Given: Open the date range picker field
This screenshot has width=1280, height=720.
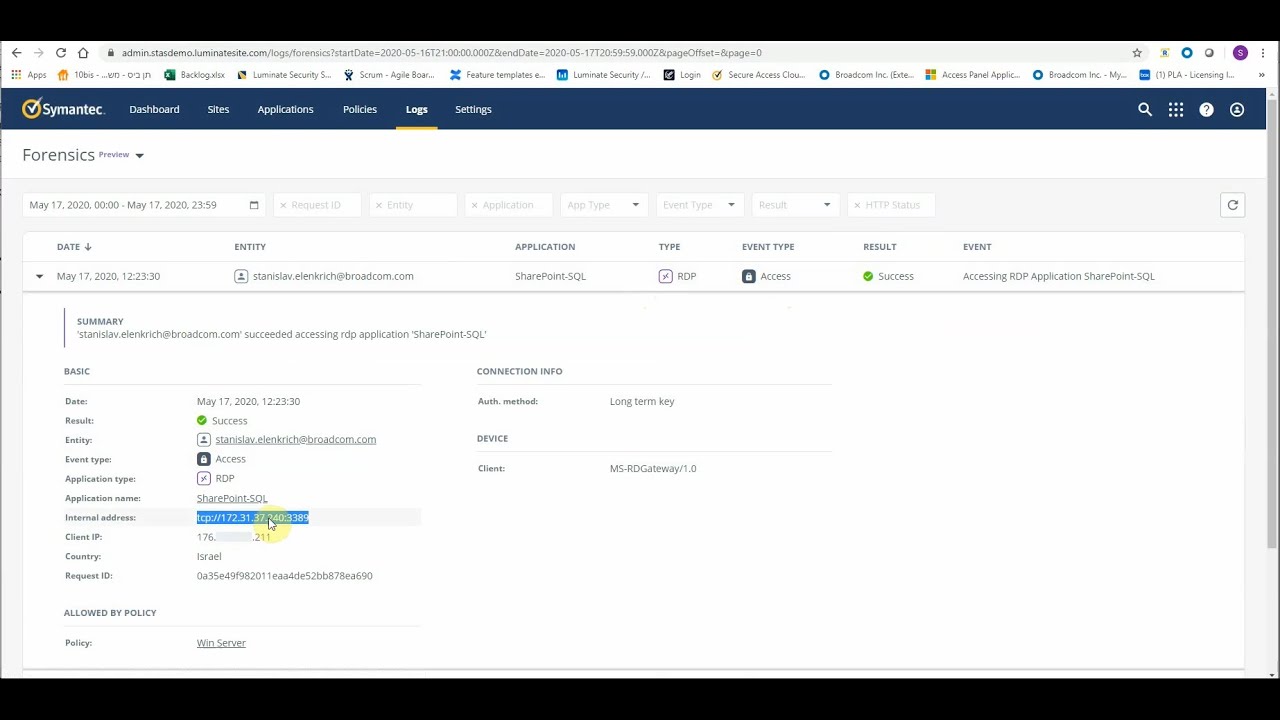Looking at the screenshot, I should click(x=144, y=205).
